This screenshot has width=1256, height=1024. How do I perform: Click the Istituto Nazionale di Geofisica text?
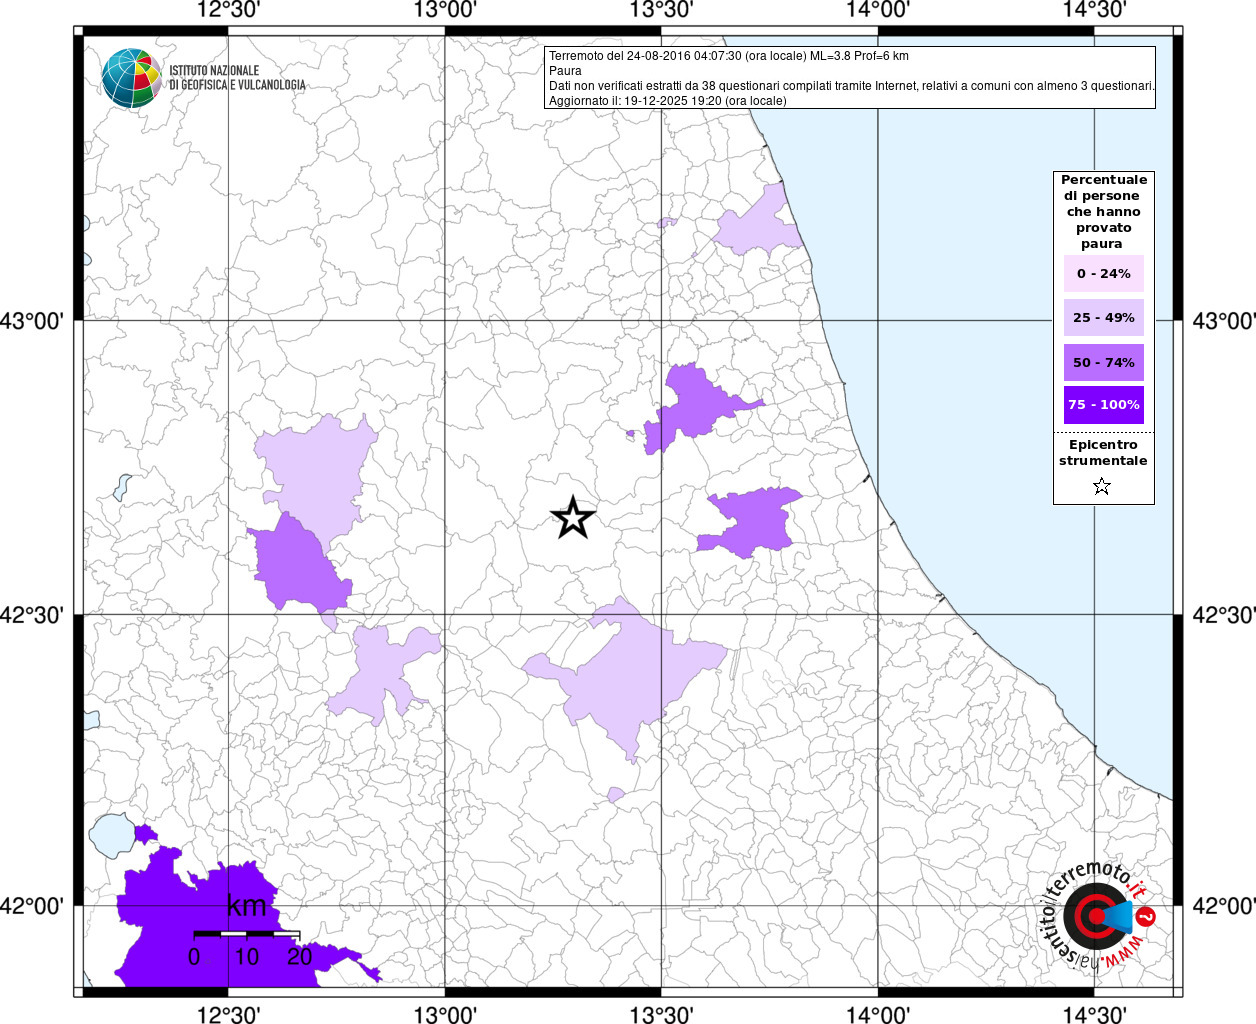point(236,78)
